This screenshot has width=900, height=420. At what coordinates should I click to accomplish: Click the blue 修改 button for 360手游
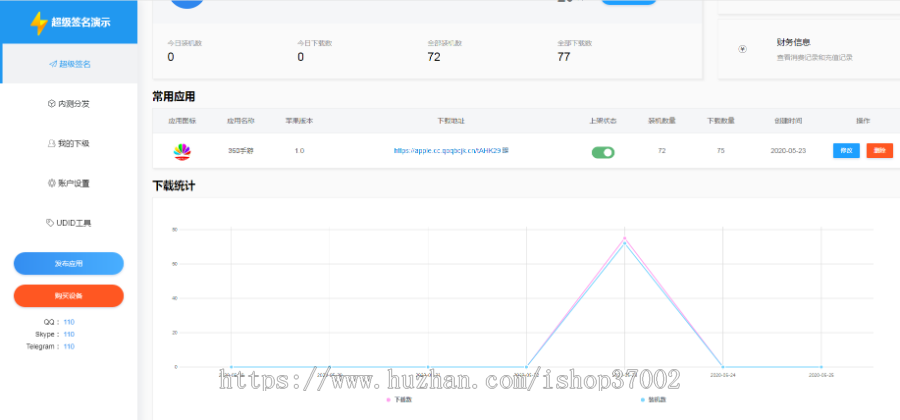click(846, 151)
